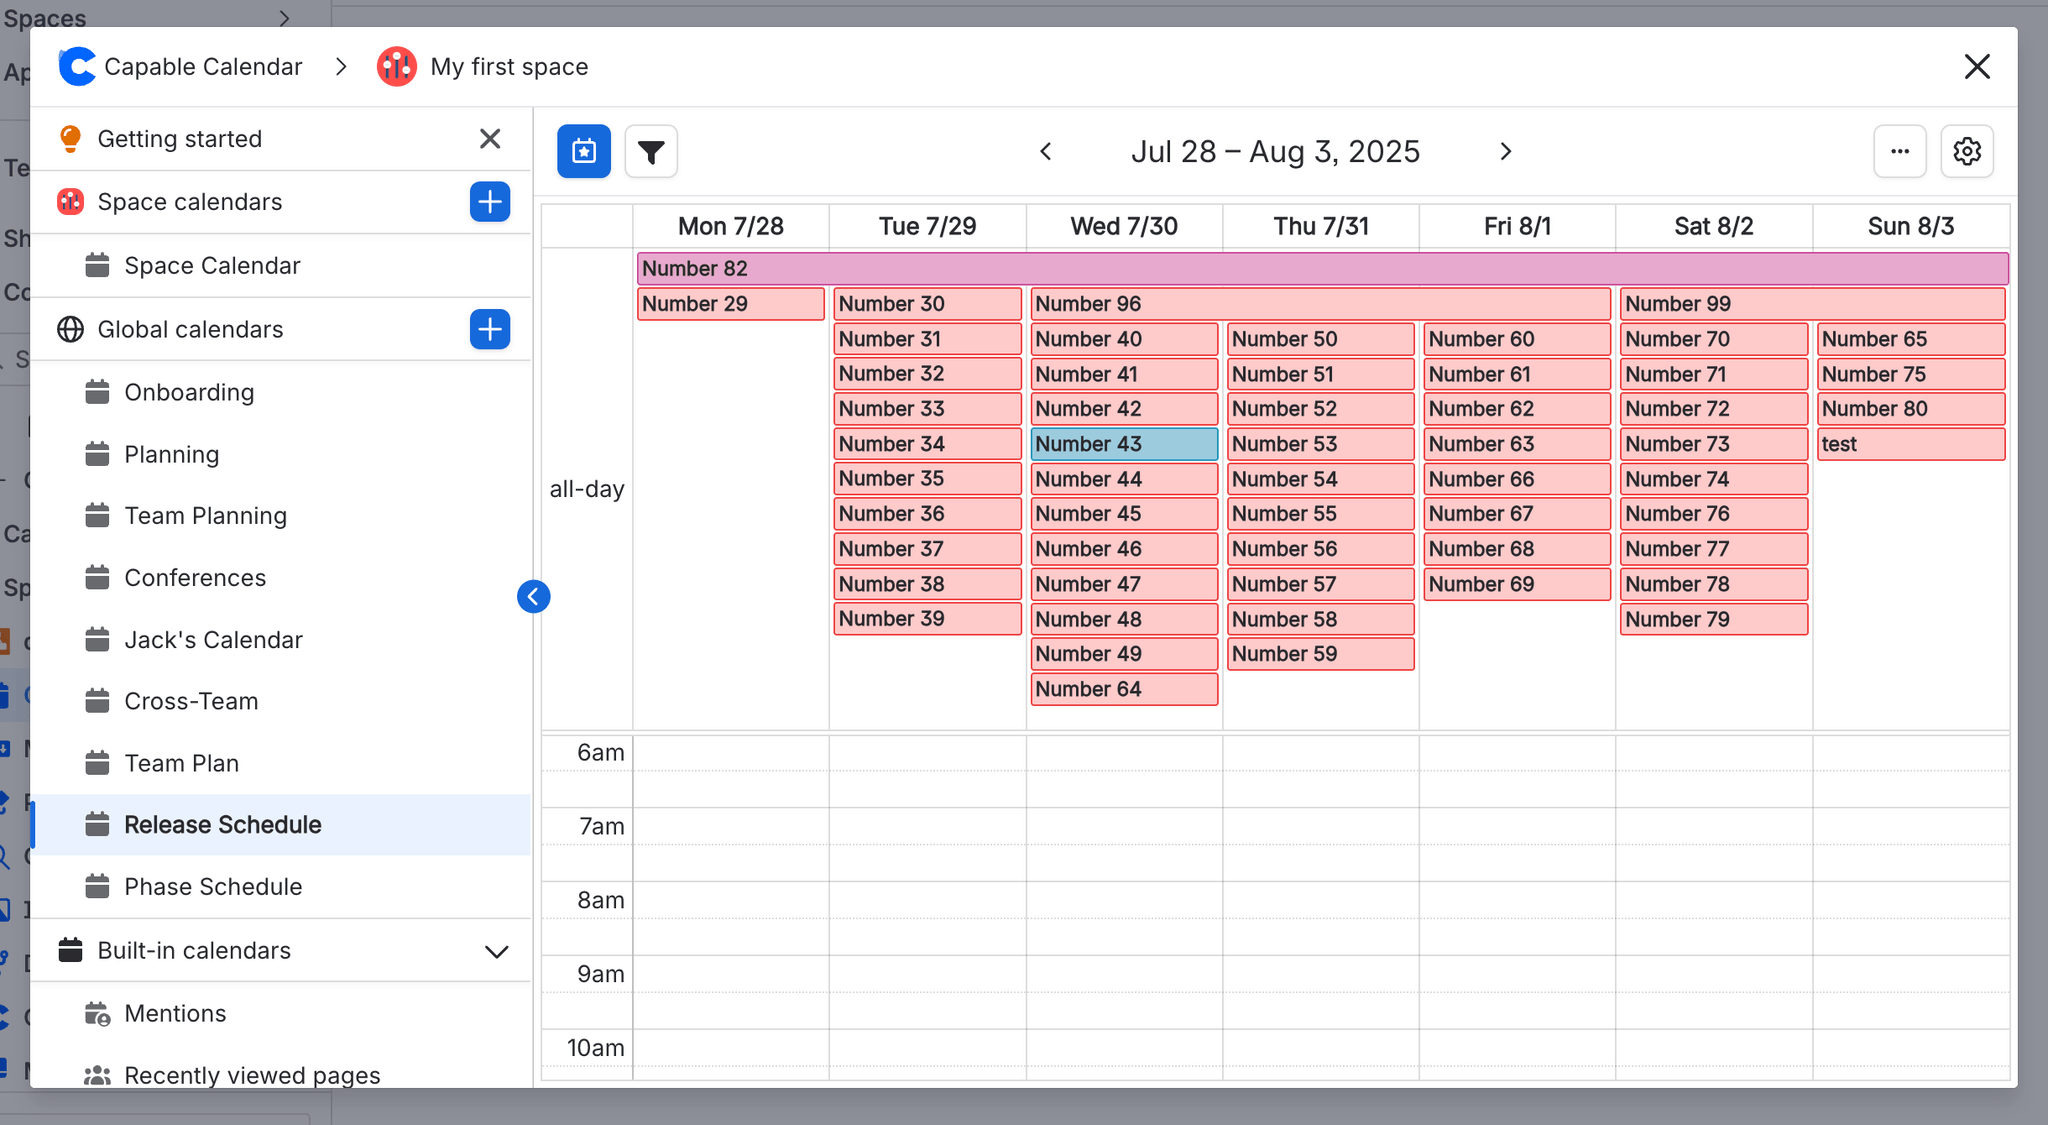Click the Capable Calendar logo icon

pos(77,67)
